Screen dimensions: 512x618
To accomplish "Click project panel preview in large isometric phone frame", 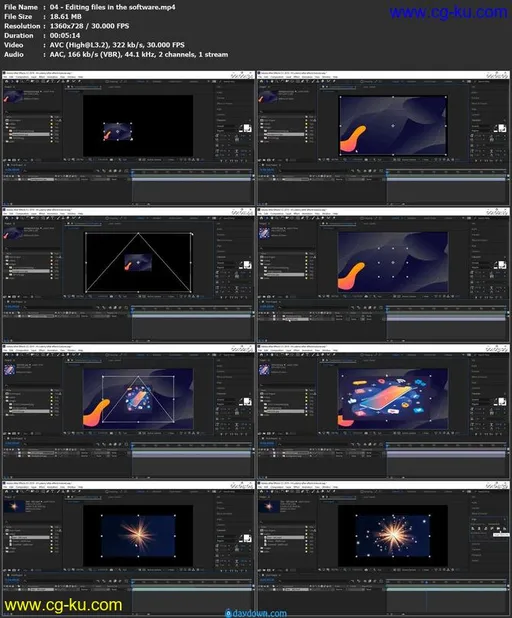I will tap(264, 369).
